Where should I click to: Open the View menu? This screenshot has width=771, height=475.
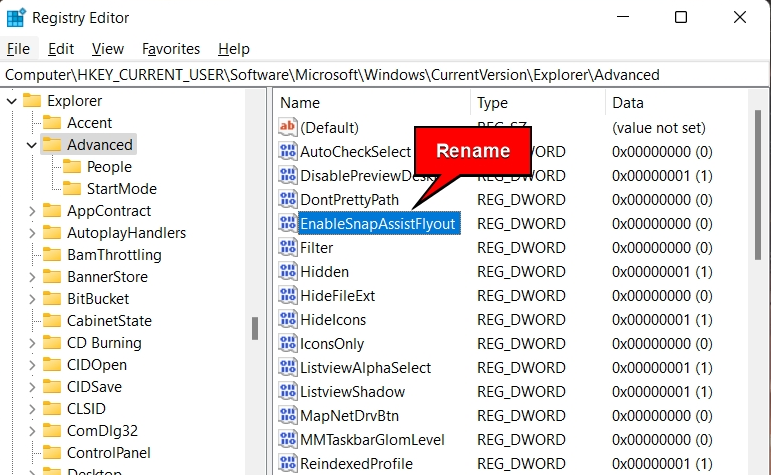tap(108, 49)
